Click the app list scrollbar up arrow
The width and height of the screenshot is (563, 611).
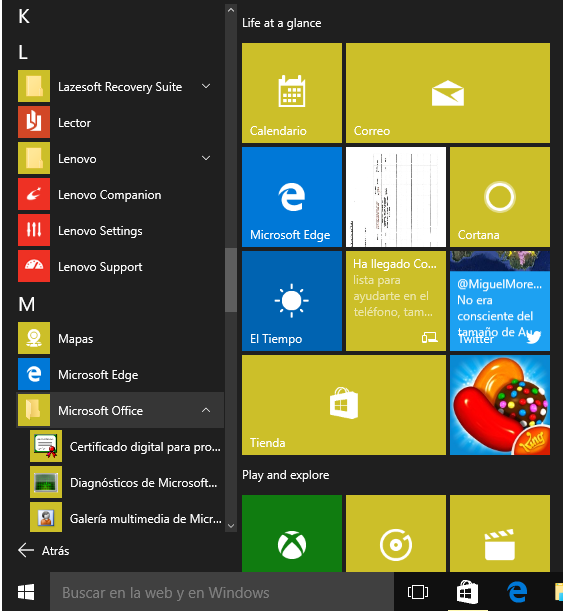231,10
